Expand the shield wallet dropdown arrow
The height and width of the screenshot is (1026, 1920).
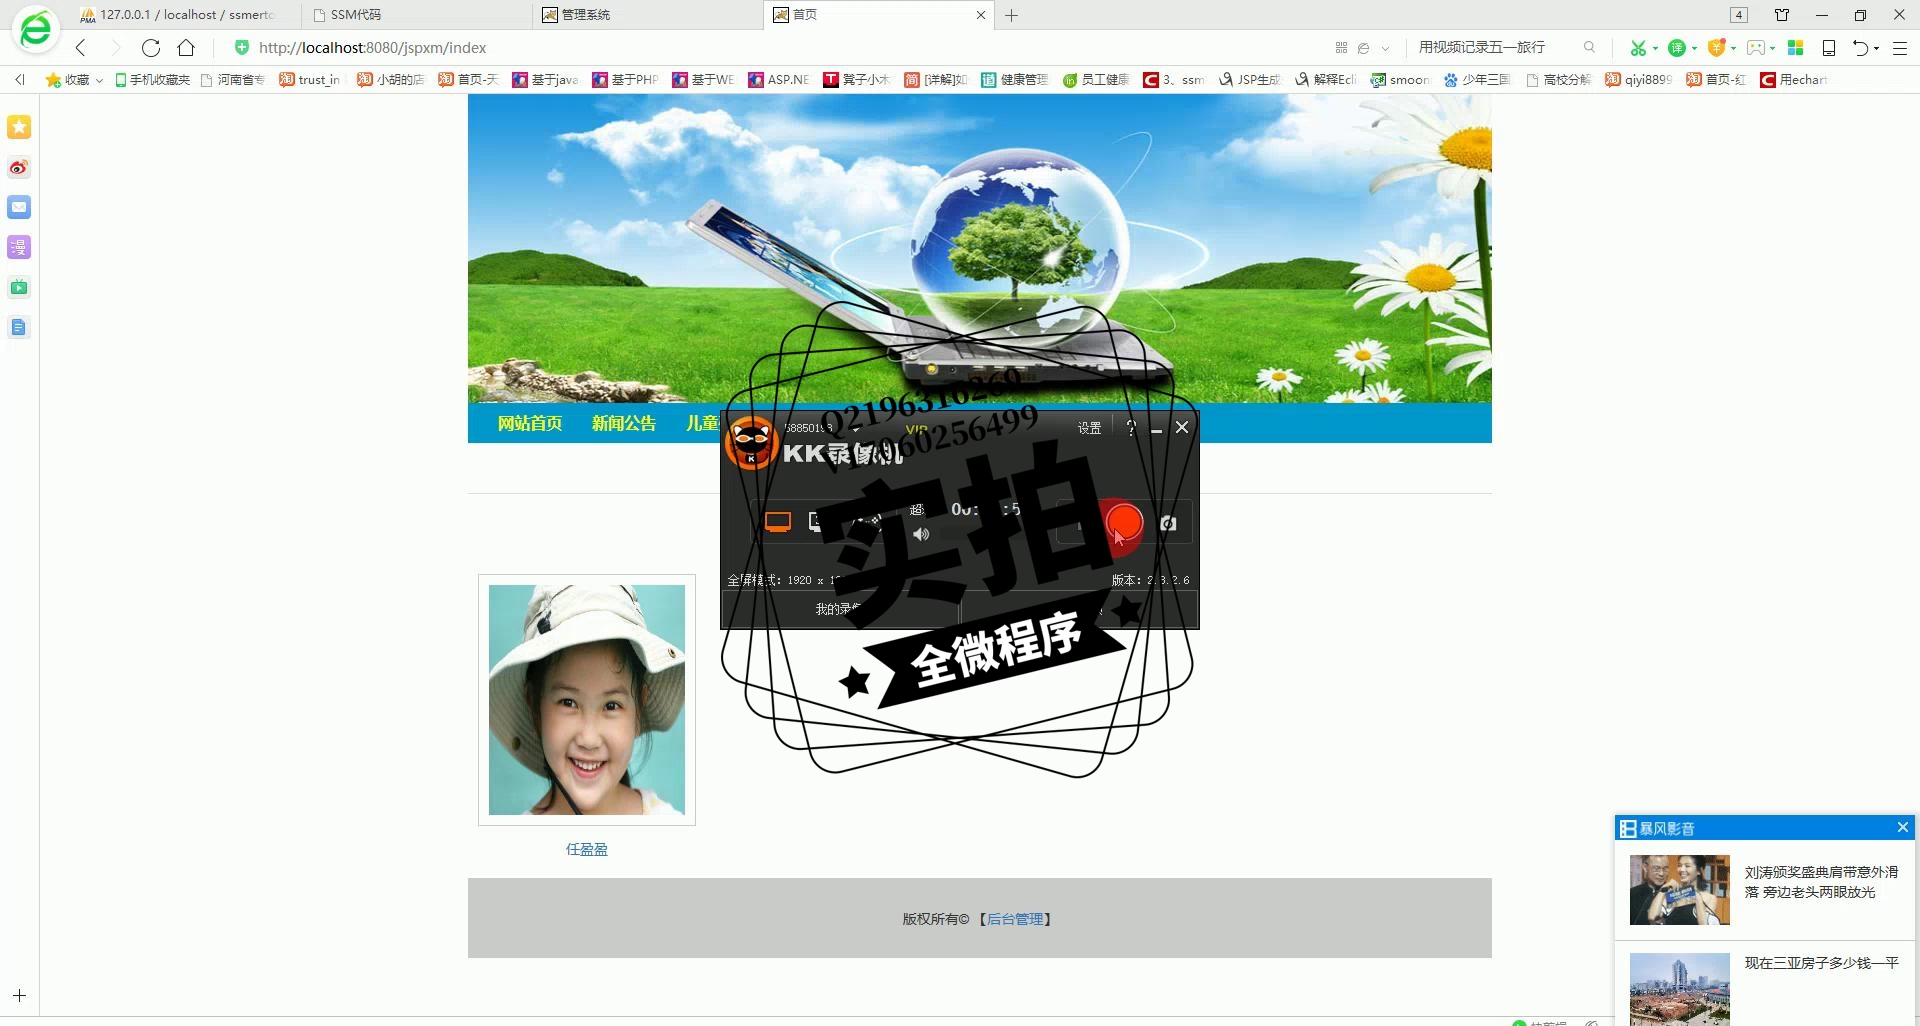tap(1733, 48)
